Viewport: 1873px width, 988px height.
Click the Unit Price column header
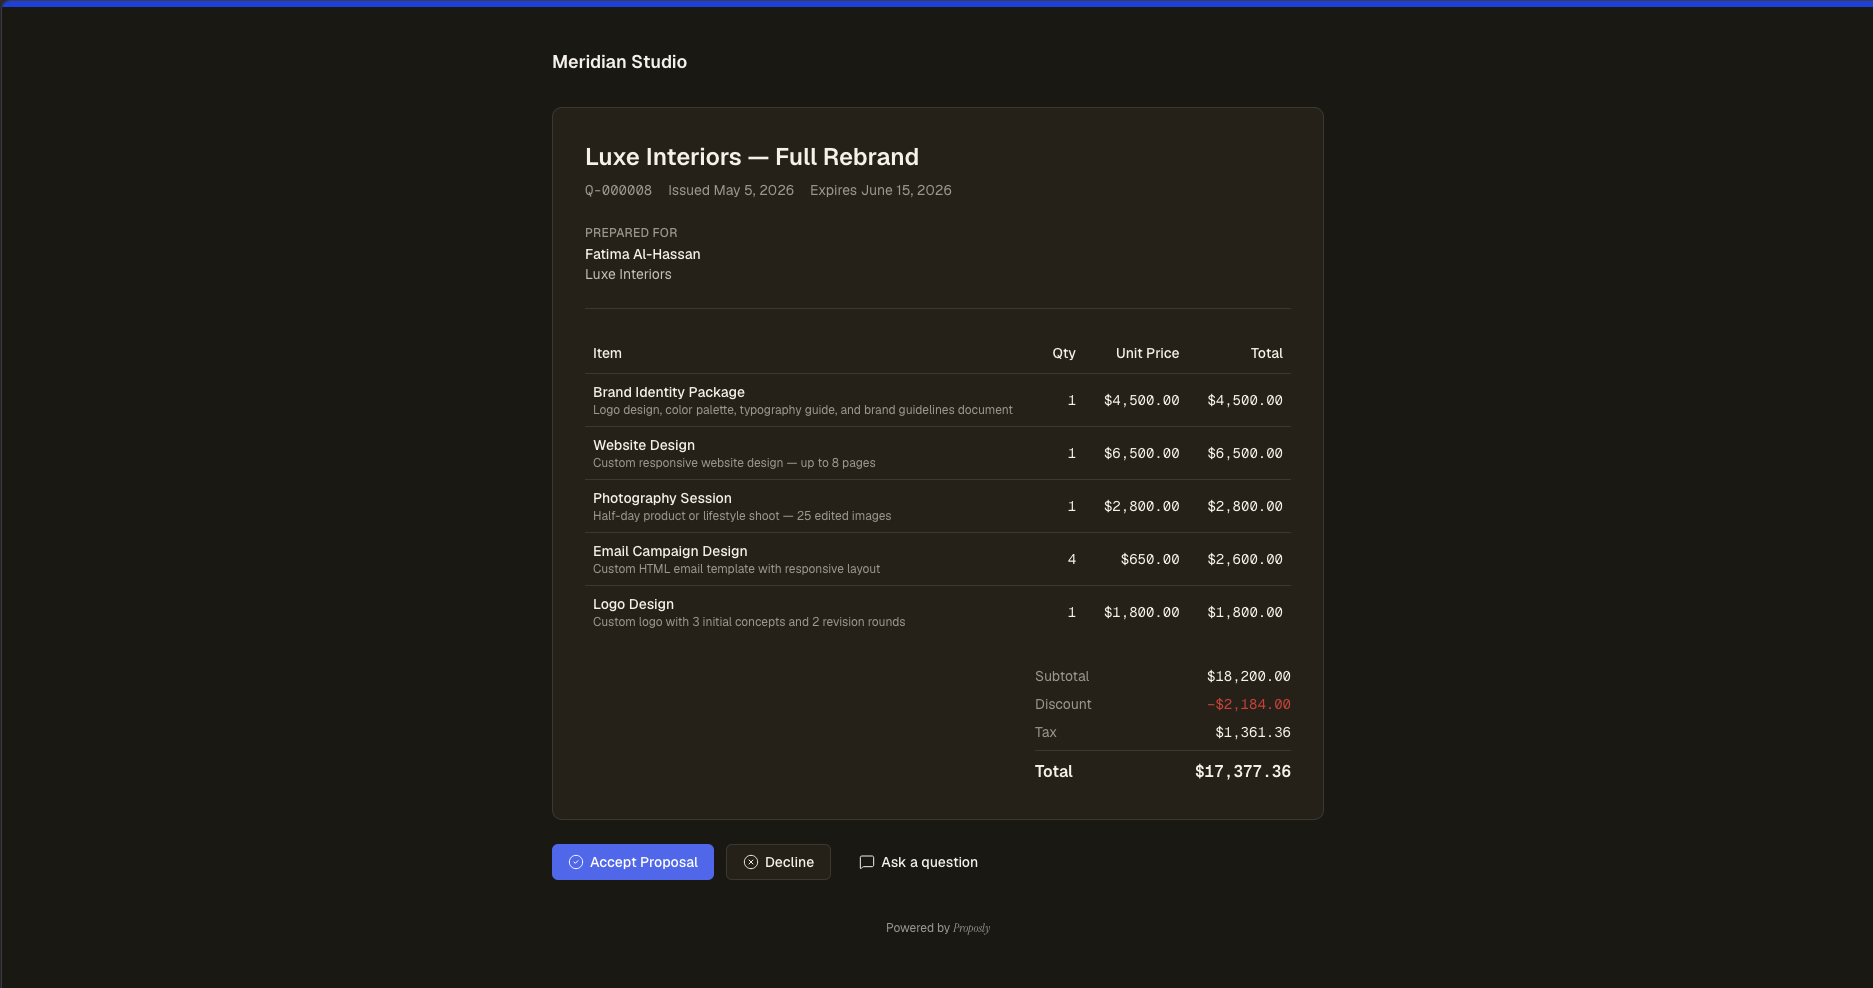pos(1147,353)
